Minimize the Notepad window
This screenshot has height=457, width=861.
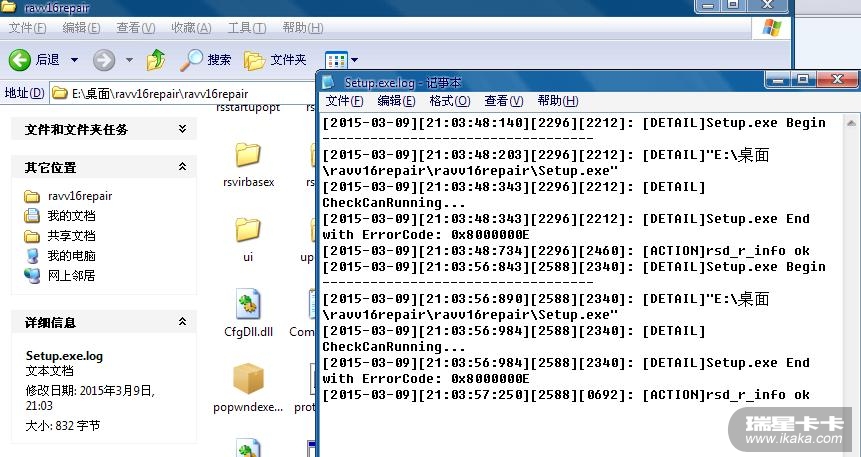coord(778,80)
